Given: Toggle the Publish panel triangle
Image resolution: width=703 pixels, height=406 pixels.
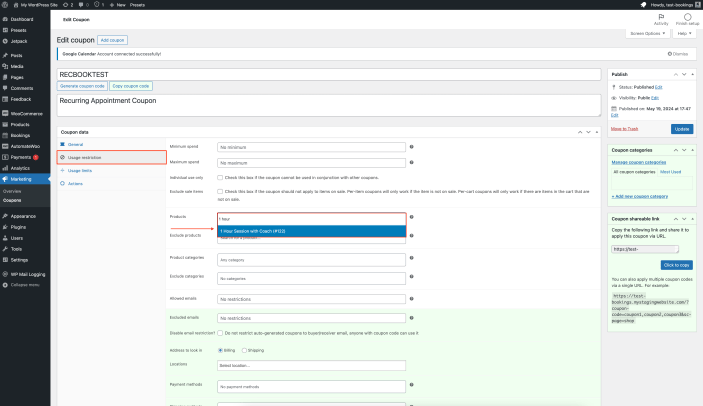Looking at the screenshot, I should 693,74.
